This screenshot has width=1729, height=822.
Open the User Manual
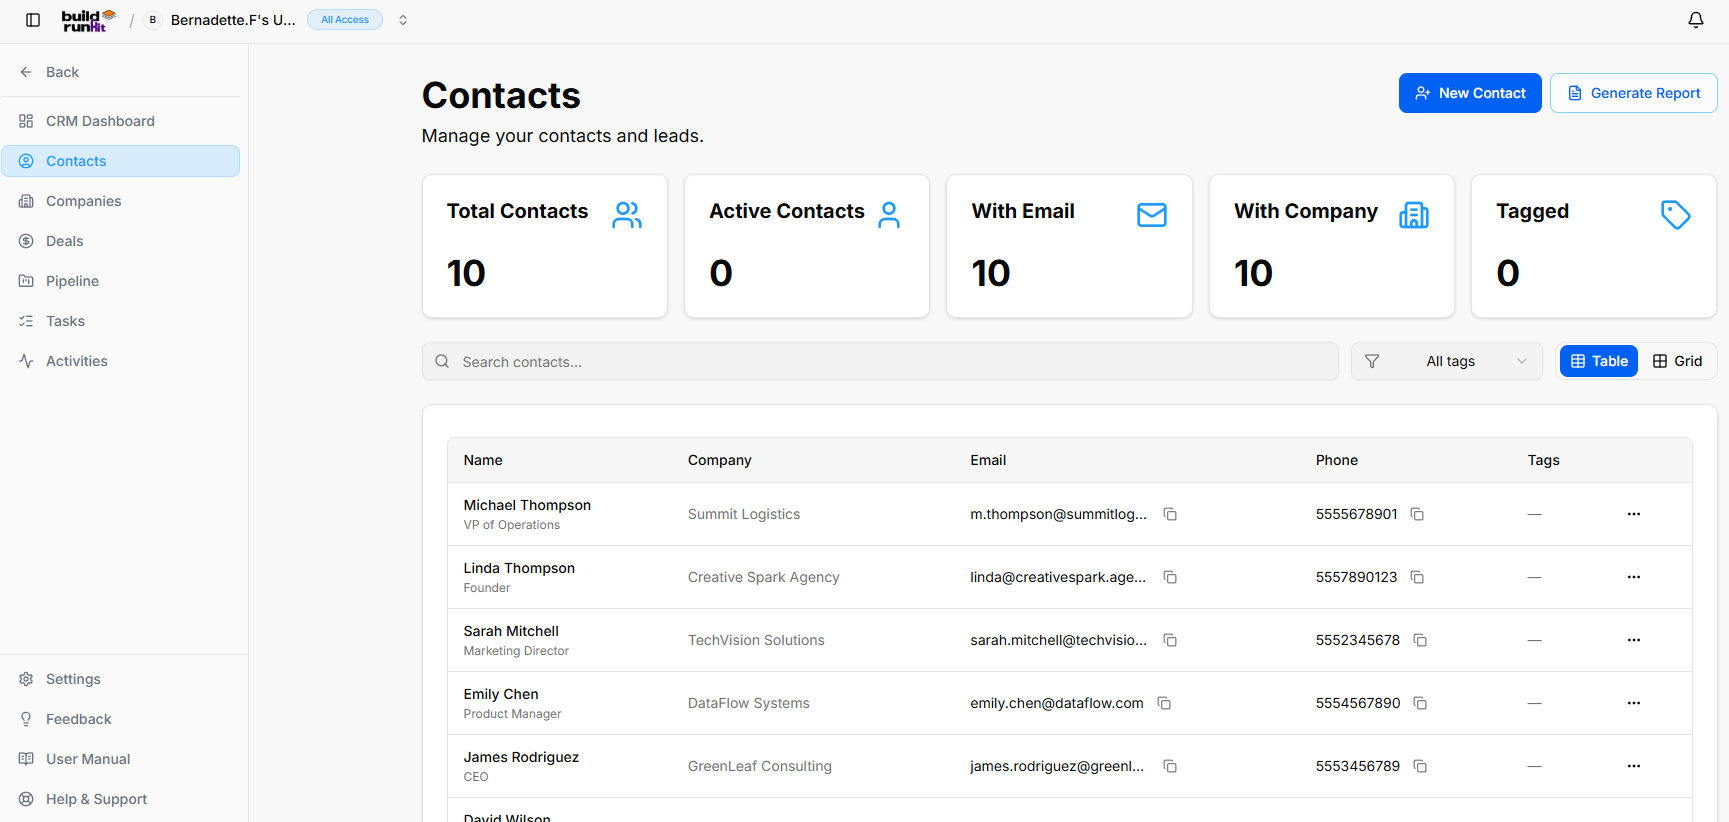(x=121, y=759)
